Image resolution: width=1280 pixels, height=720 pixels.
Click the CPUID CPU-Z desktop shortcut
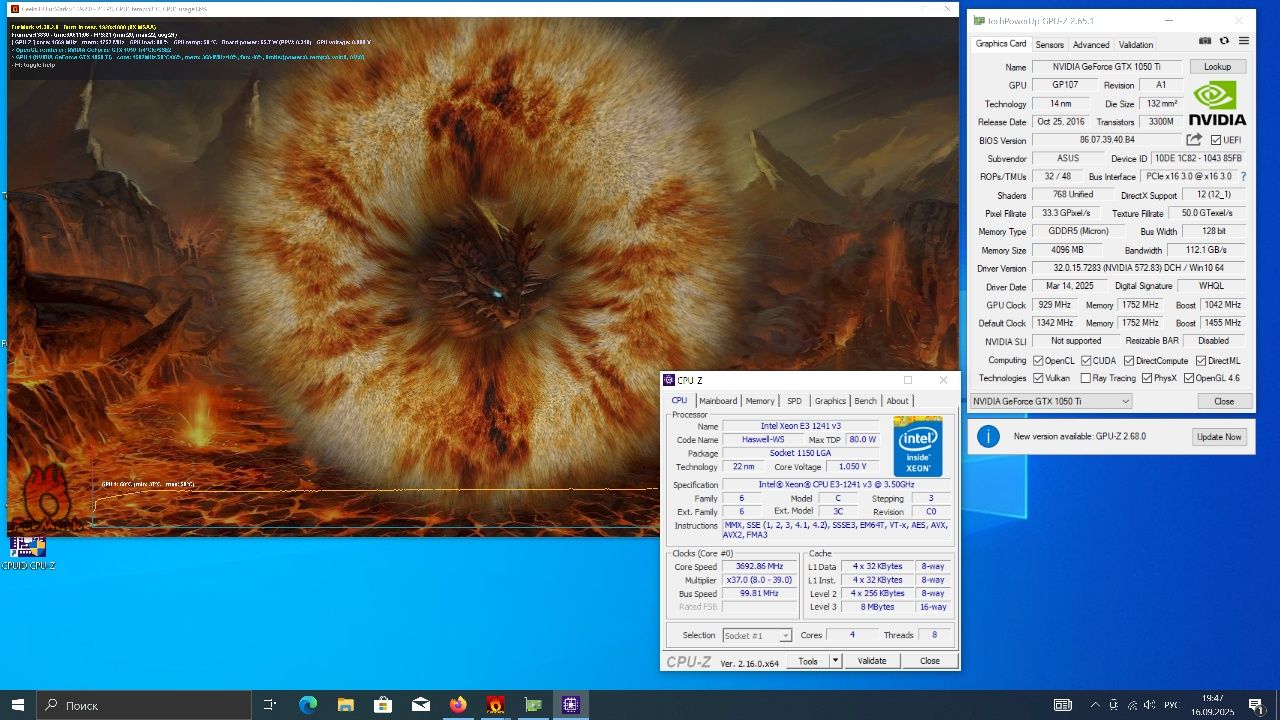(x=27, y=553)
